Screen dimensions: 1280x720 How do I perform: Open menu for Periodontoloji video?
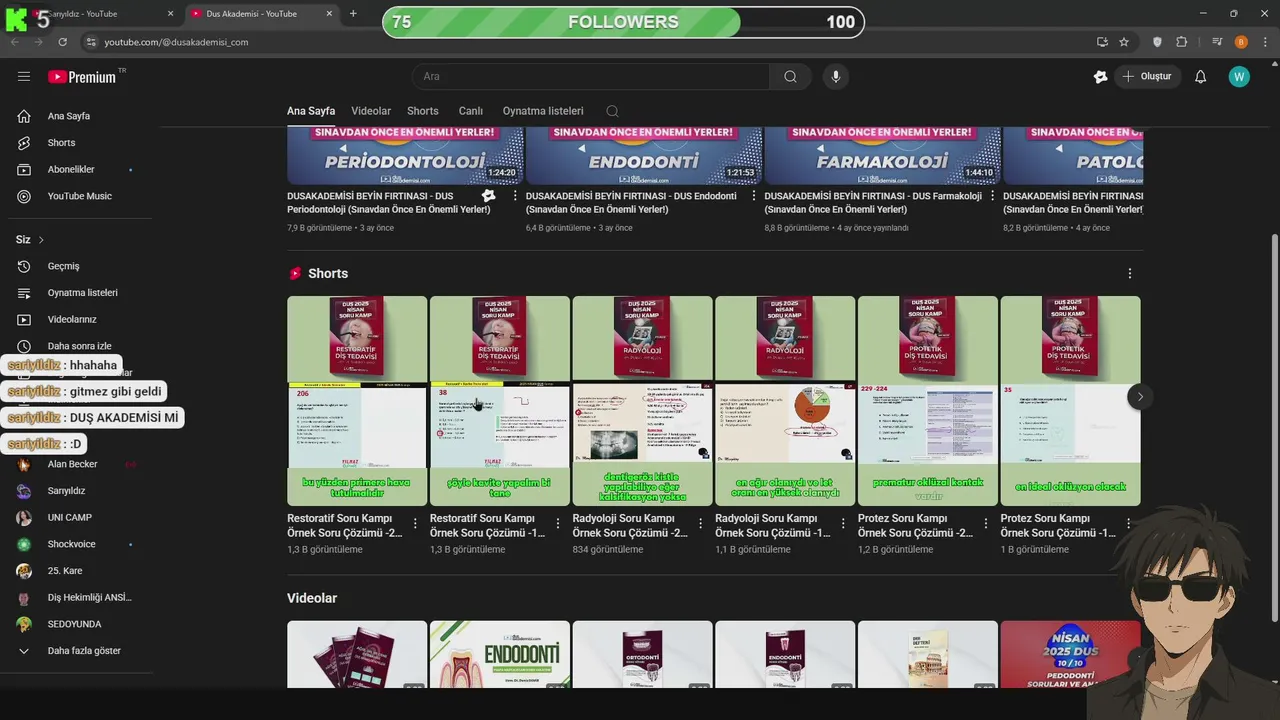click(515, 196)
